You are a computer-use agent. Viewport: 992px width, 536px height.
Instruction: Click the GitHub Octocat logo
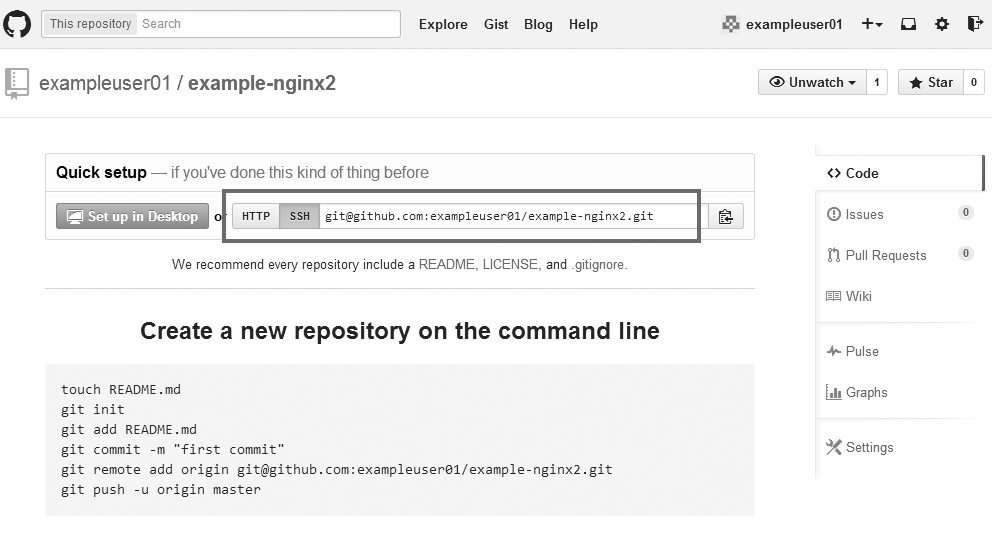[17, 24]
